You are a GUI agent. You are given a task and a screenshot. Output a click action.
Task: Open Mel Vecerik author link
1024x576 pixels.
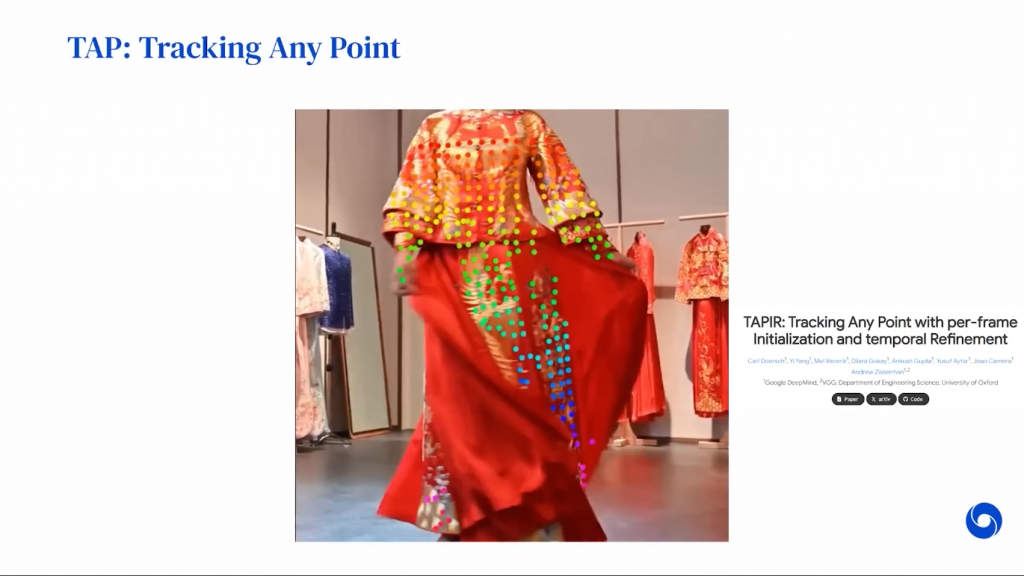point(831,361)
